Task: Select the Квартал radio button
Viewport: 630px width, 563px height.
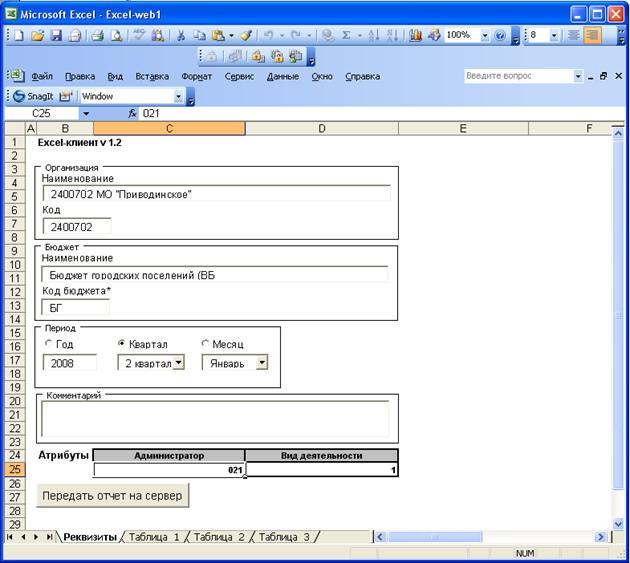Action: point(122,344)
